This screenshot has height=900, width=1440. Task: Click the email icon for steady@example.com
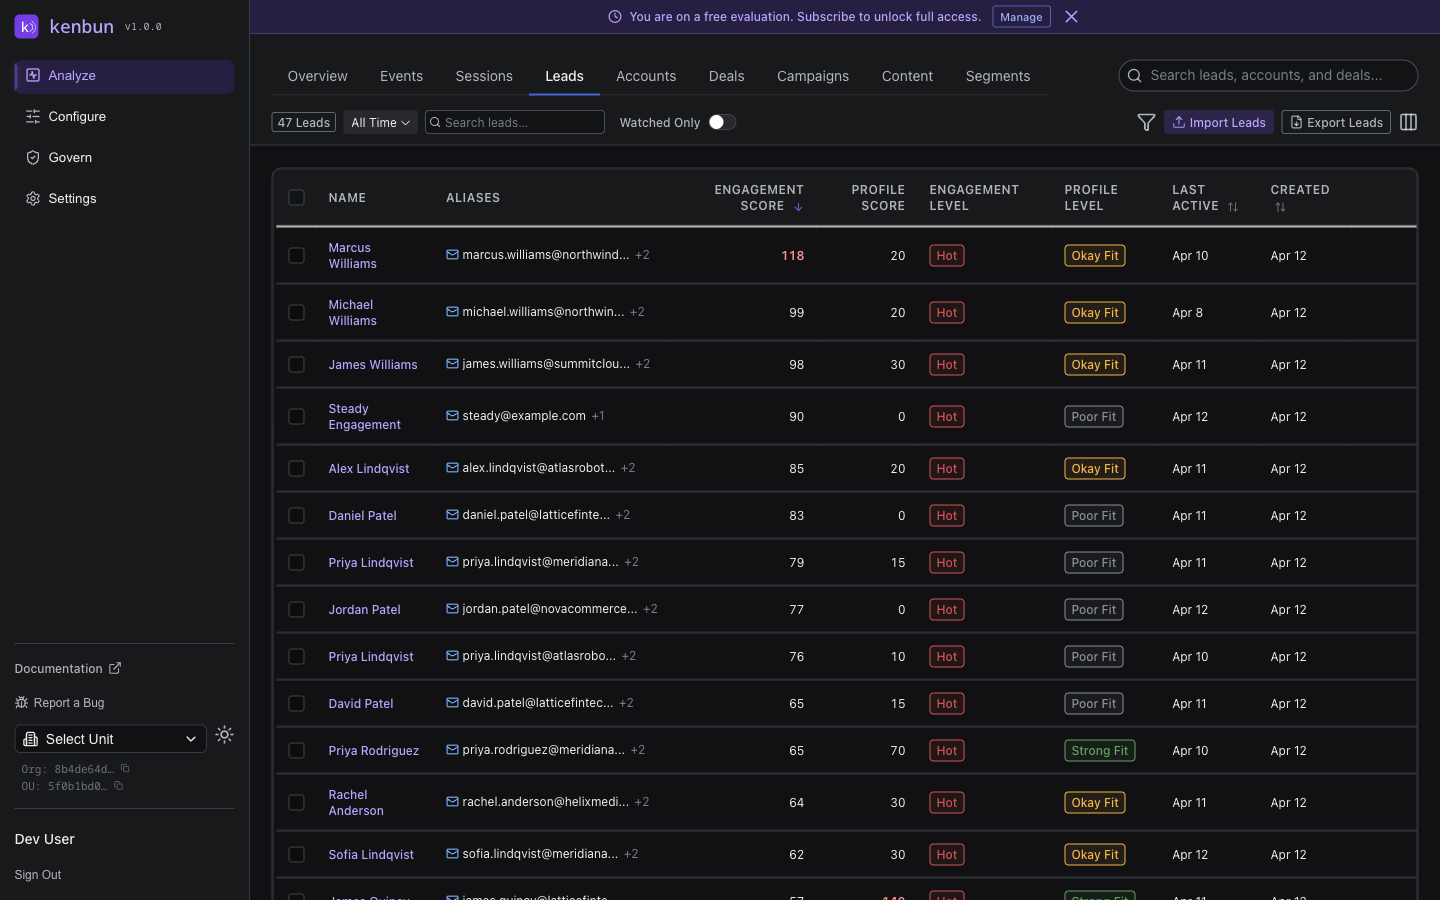pos(452,416)
